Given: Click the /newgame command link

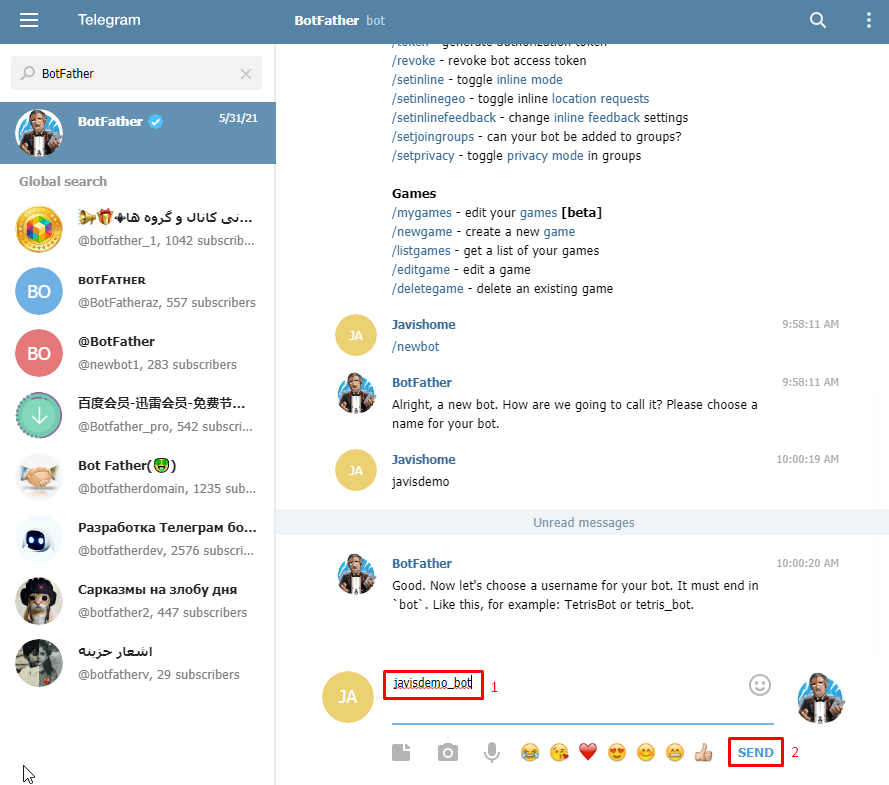Looking at the screenshot, I should [x=422, y=232].
